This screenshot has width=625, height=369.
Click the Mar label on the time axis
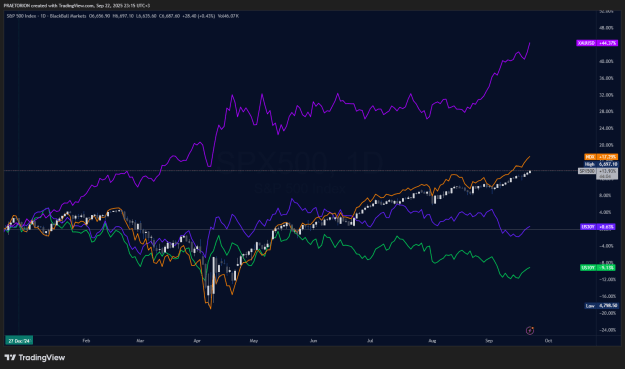pos(140,341)
